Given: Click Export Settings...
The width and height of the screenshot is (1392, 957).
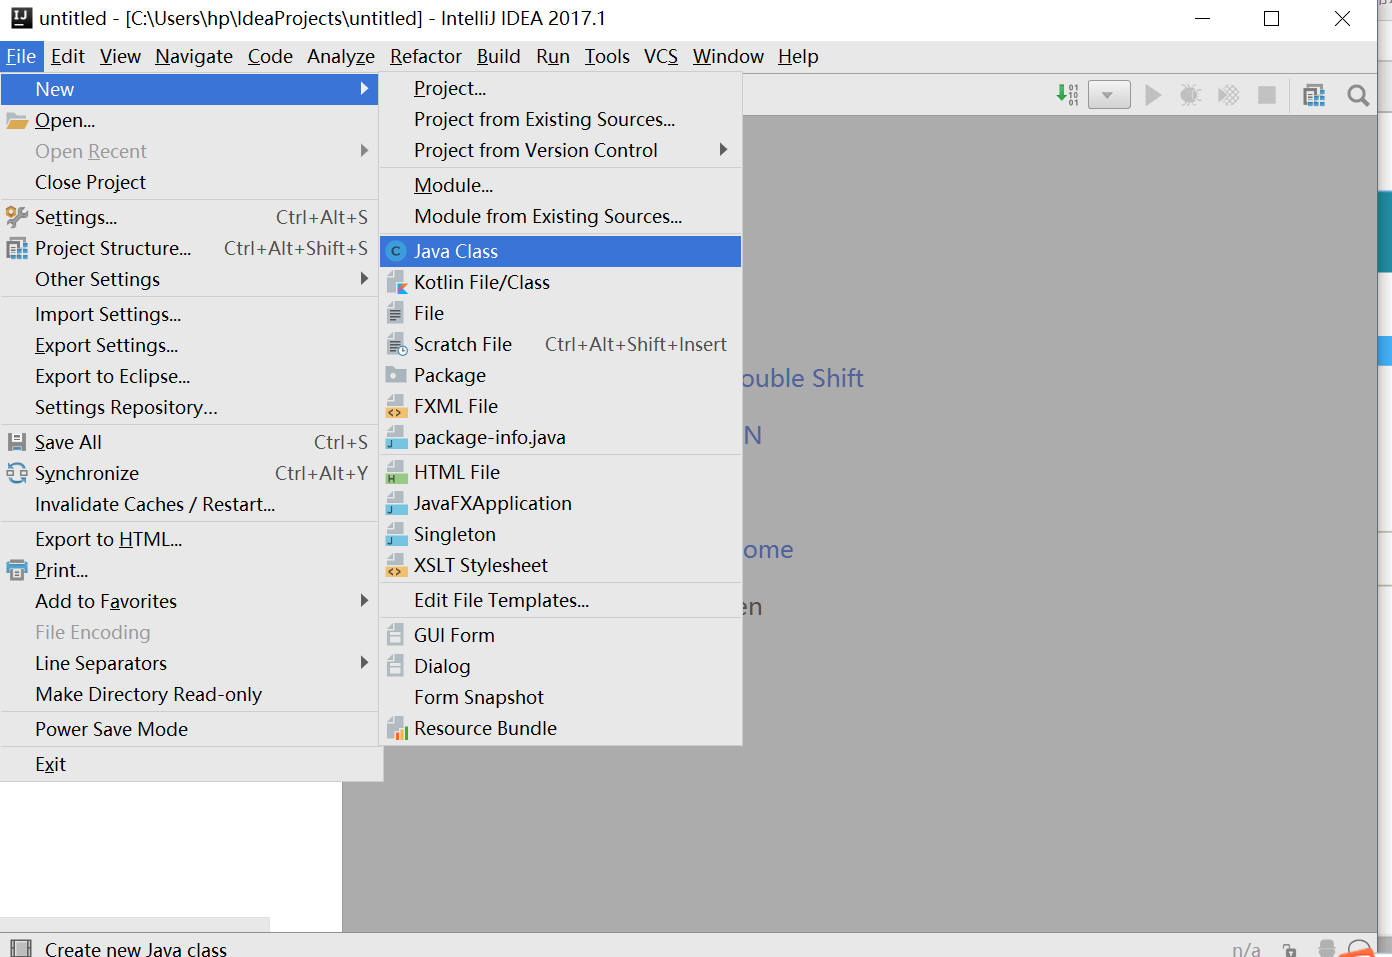Looking at the screenshot, I should [190, 345].
